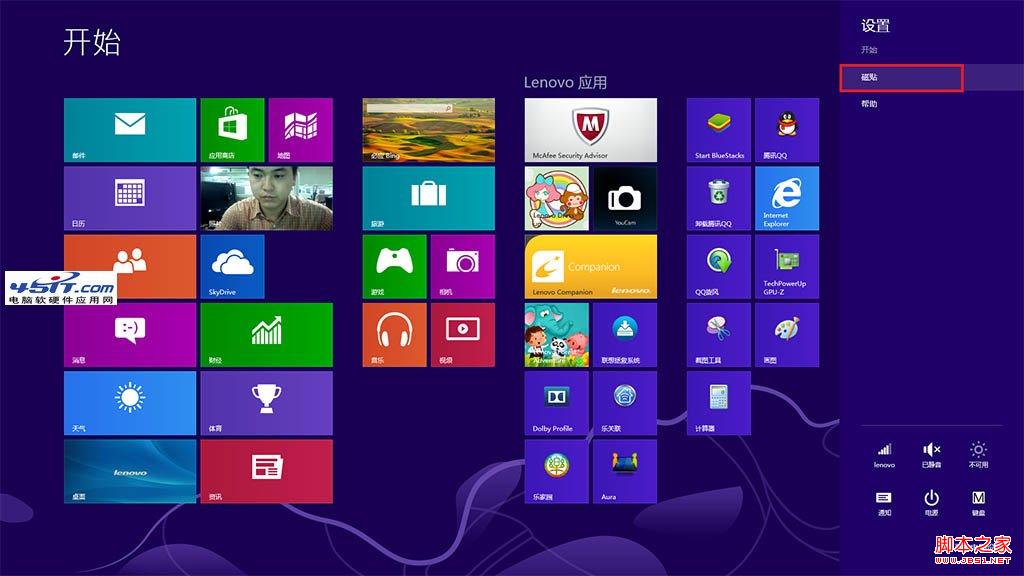1024x576 pixels.
Task: Select the Tiles (磁贴) settings option
Action: [931, 77]
